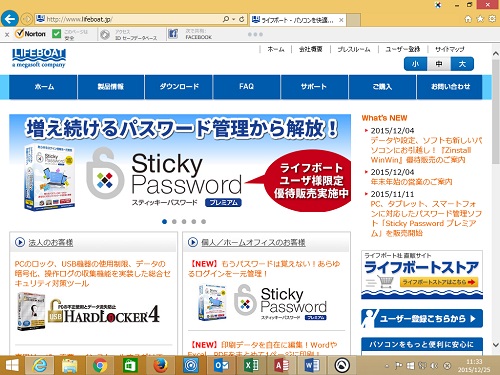500x375 pixels.
Task: Click the play arrow beside 個人/ホームオフィス
Action: point(193,242)
